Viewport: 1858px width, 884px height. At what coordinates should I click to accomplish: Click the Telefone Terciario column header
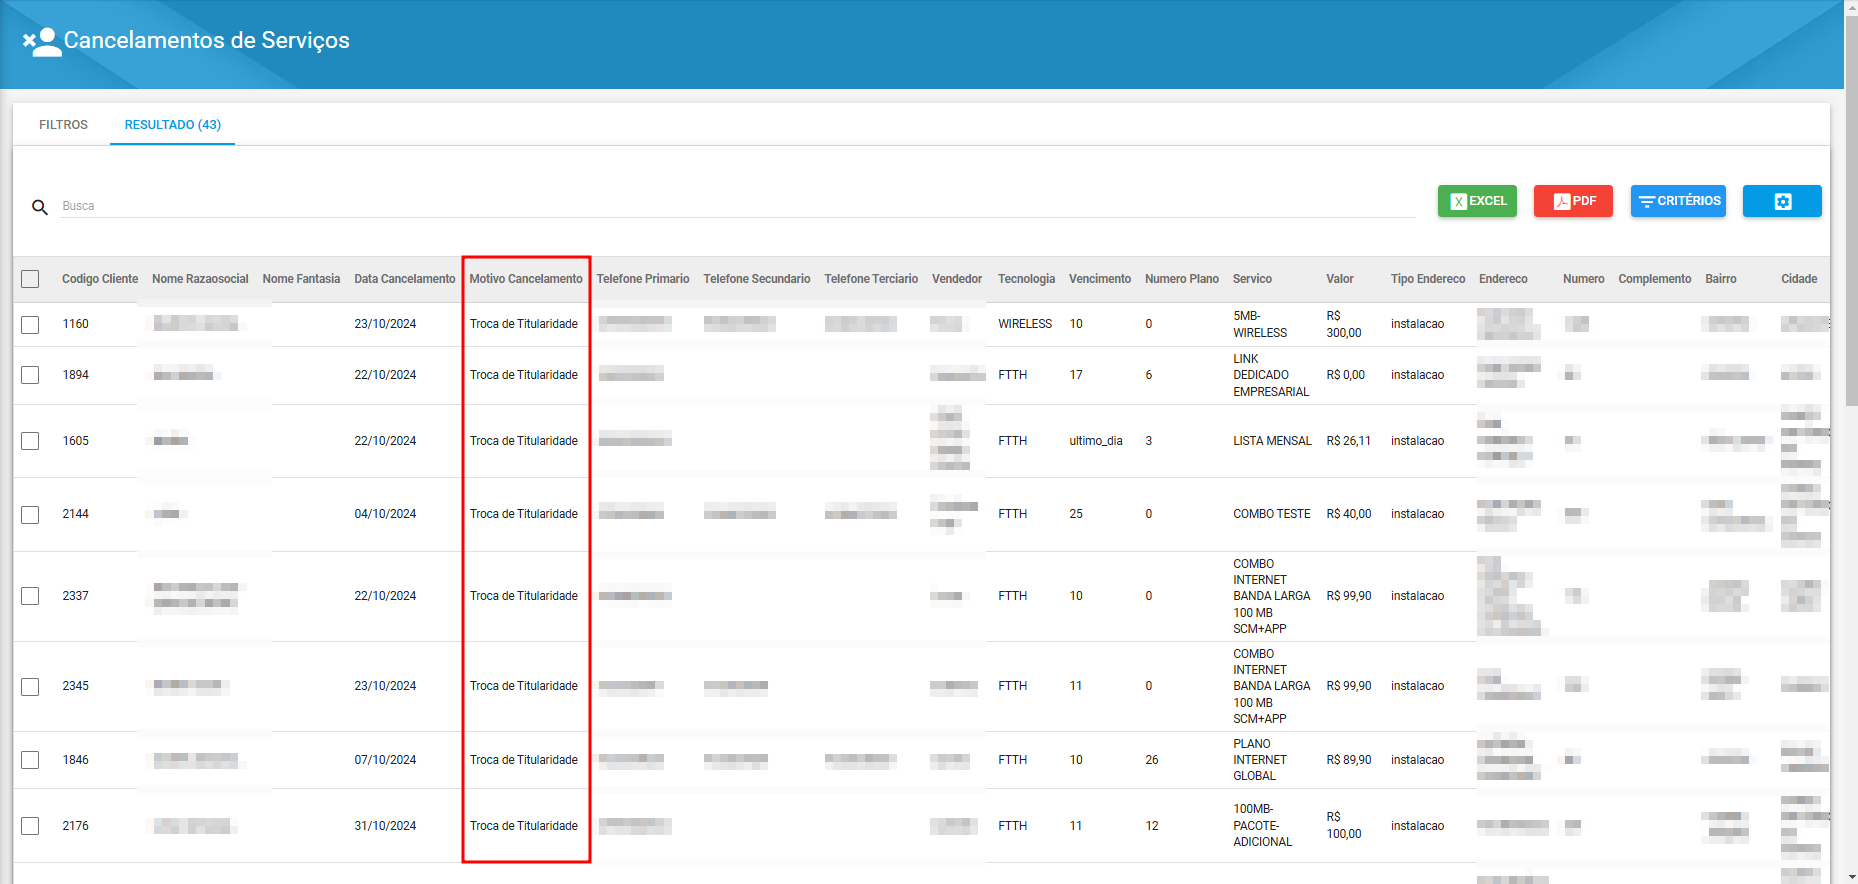[x=871, y=279]
